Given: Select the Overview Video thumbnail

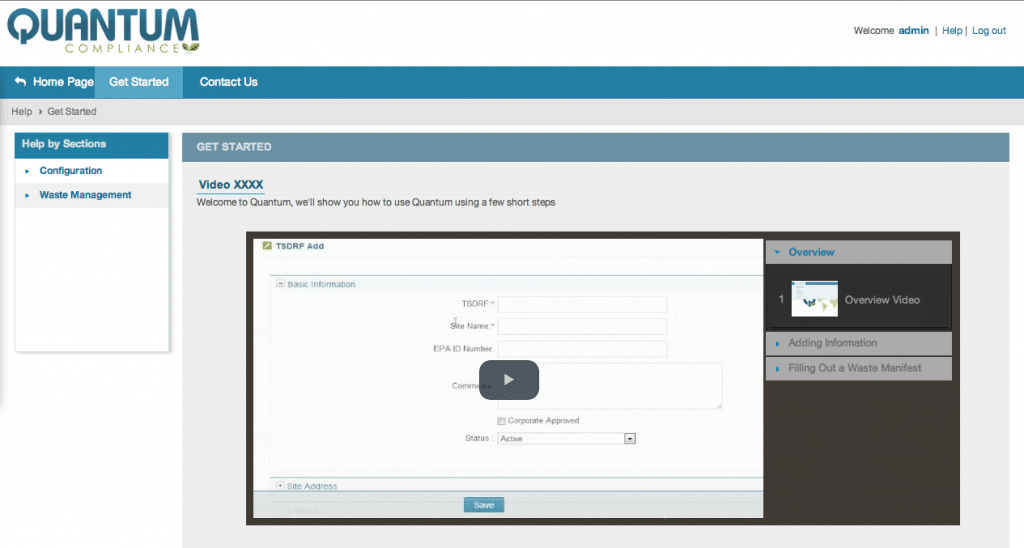Looking at the screenshot, I should coord(814,299).
